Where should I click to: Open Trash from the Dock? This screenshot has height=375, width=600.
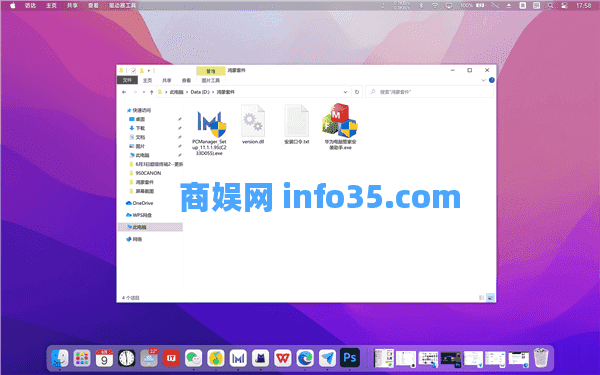point(541,358)
